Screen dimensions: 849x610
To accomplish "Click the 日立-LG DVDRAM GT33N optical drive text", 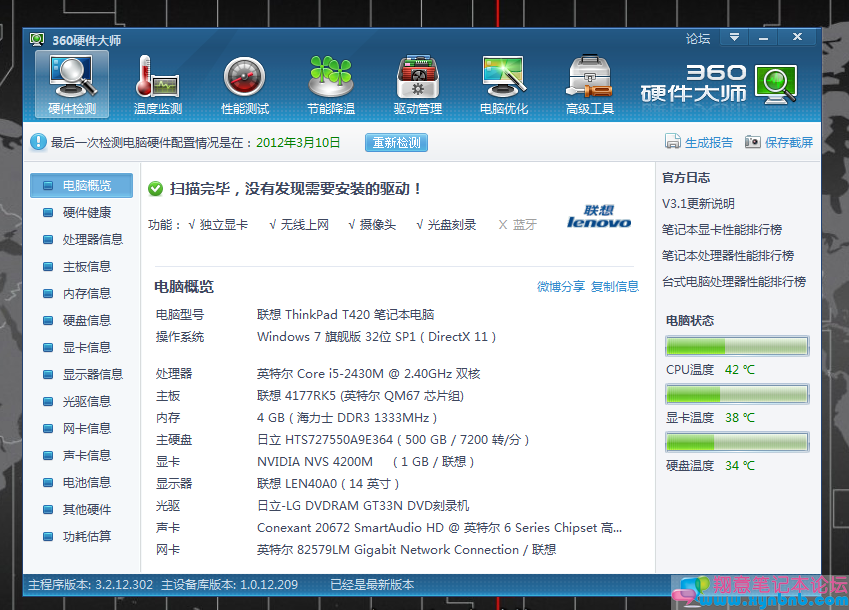I will click(x=363, y=506).
